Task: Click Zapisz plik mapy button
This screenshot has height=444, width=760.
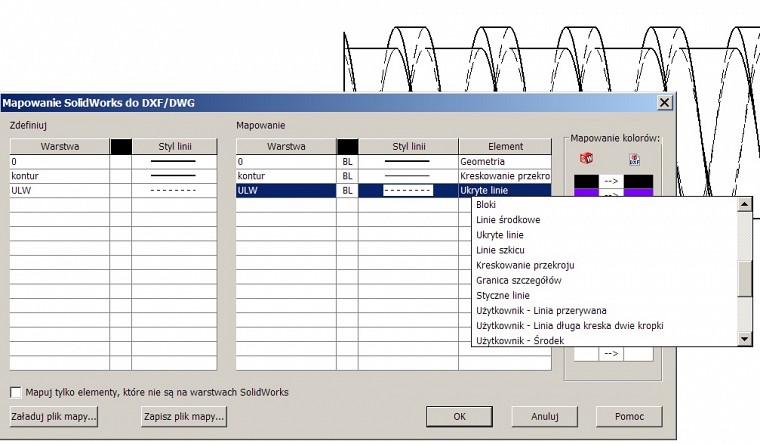Action: (184, 416)
